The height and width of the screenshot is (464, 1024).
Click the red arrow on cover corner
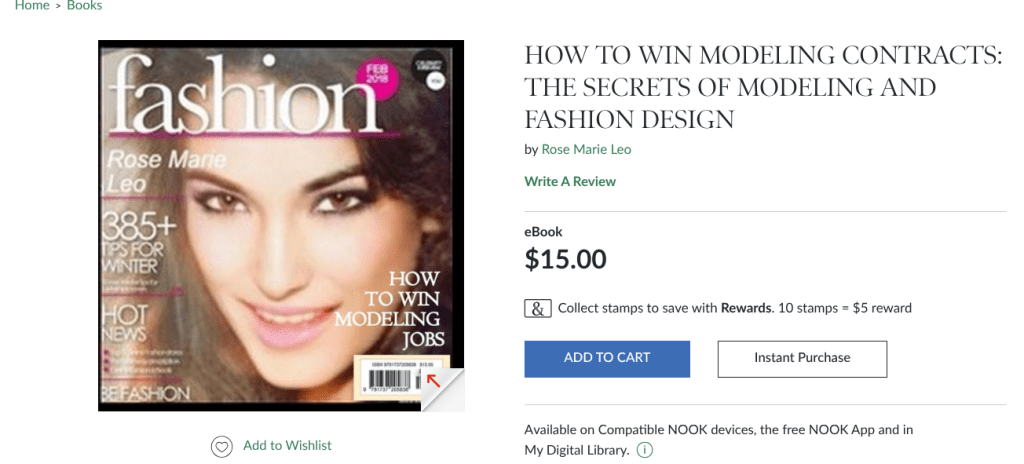click(x=434, y=379)
